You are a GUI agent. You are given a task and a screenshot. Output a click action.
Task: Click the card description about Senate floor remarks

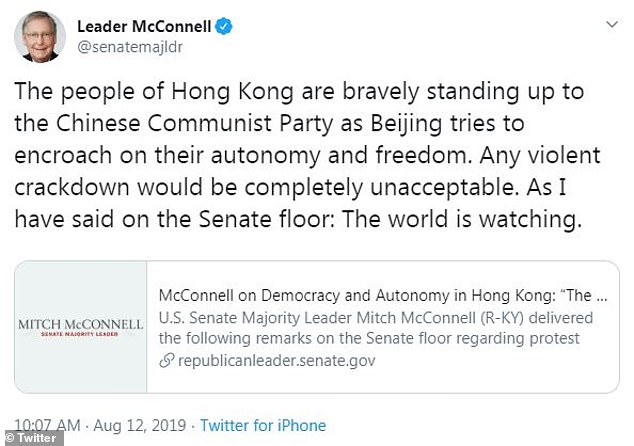(378, 327)
